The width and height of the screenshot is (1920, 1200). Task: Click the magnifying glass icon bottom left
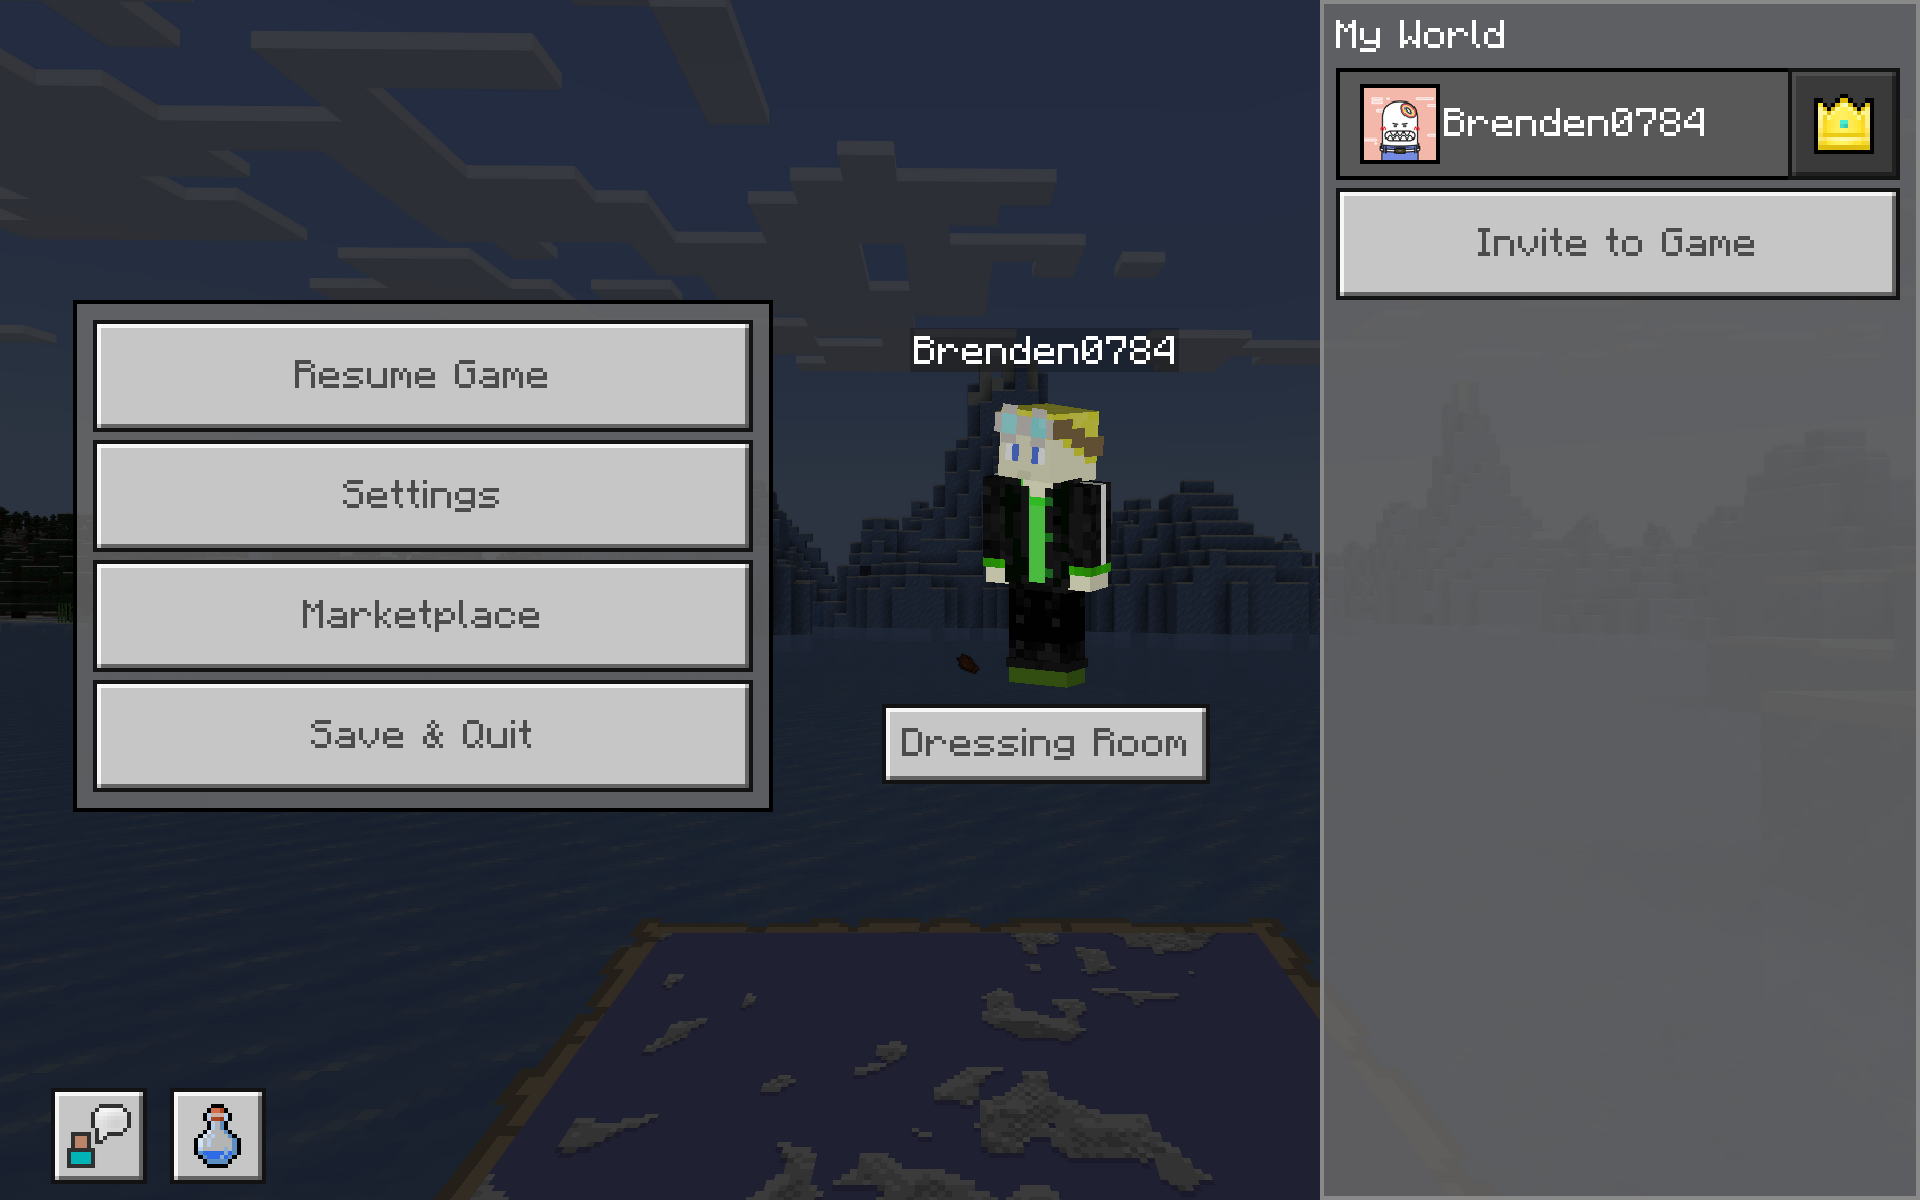98,1135
